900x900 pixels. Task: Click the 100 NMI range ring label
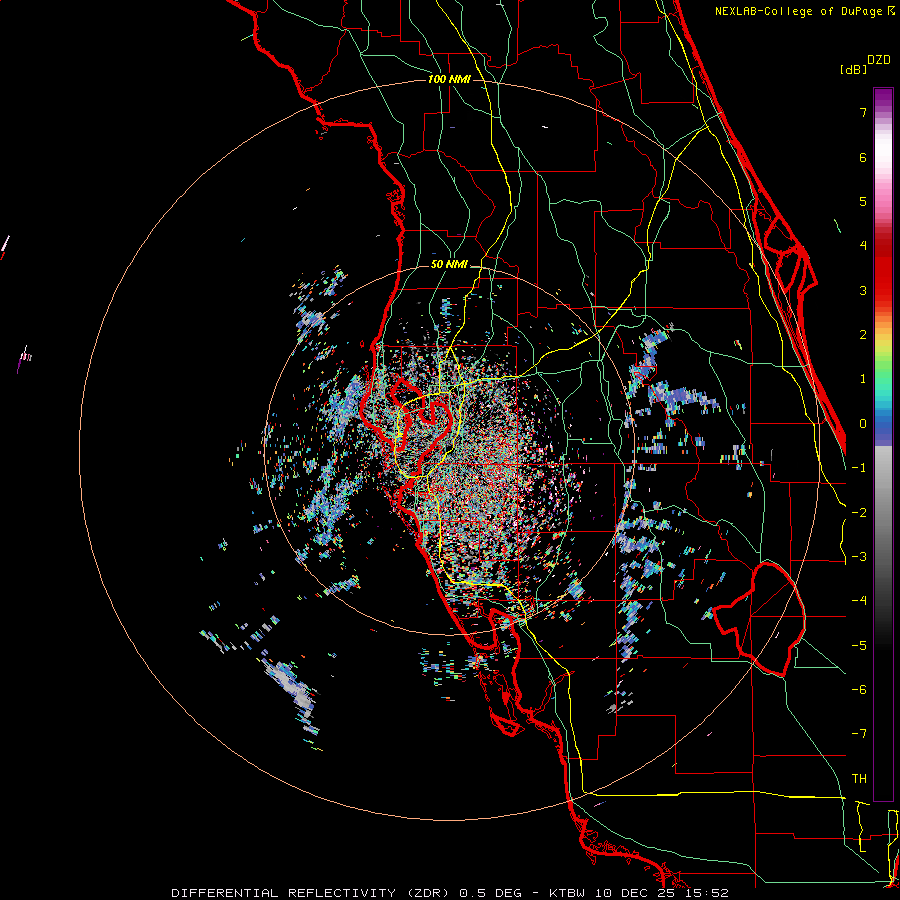[449, 79]
